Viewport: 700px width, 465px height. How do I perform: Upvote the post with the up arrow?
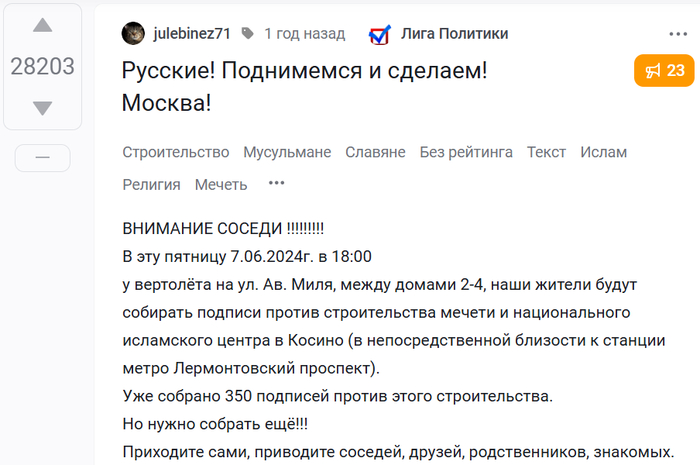(x=42, y=25)
